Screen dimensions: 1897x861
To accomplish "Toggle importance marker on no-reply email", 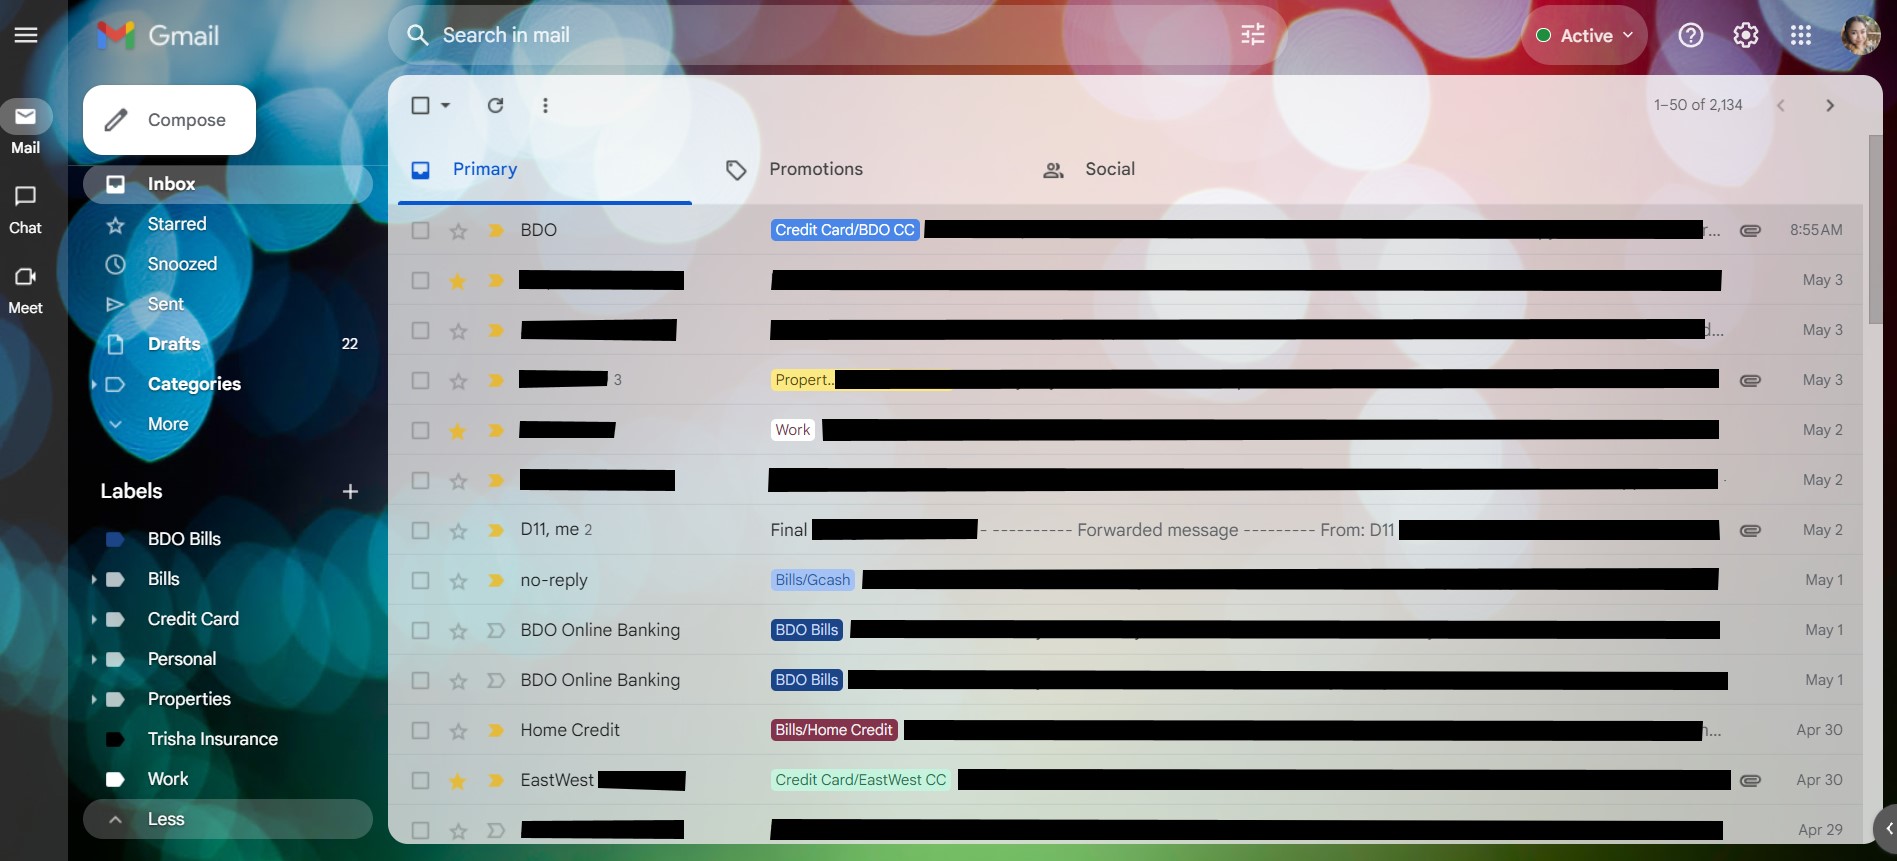I will pos(495,581).
